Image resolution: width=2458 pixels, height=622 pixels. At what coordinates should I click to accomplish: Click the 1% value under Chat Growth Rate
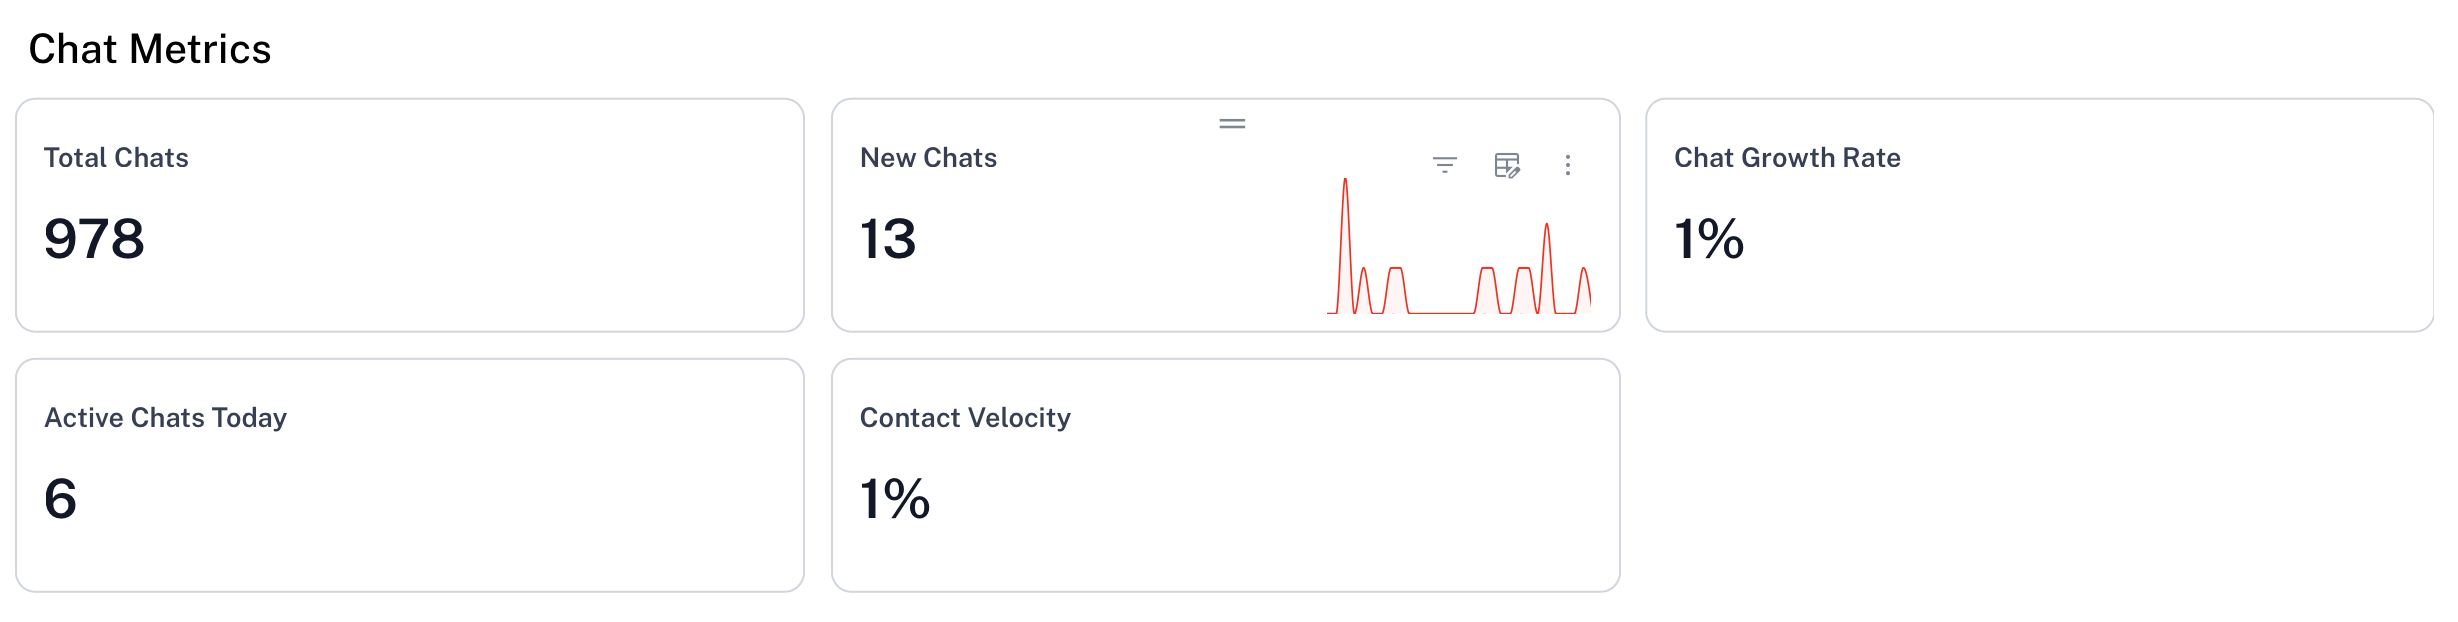tap(1709, 239)
